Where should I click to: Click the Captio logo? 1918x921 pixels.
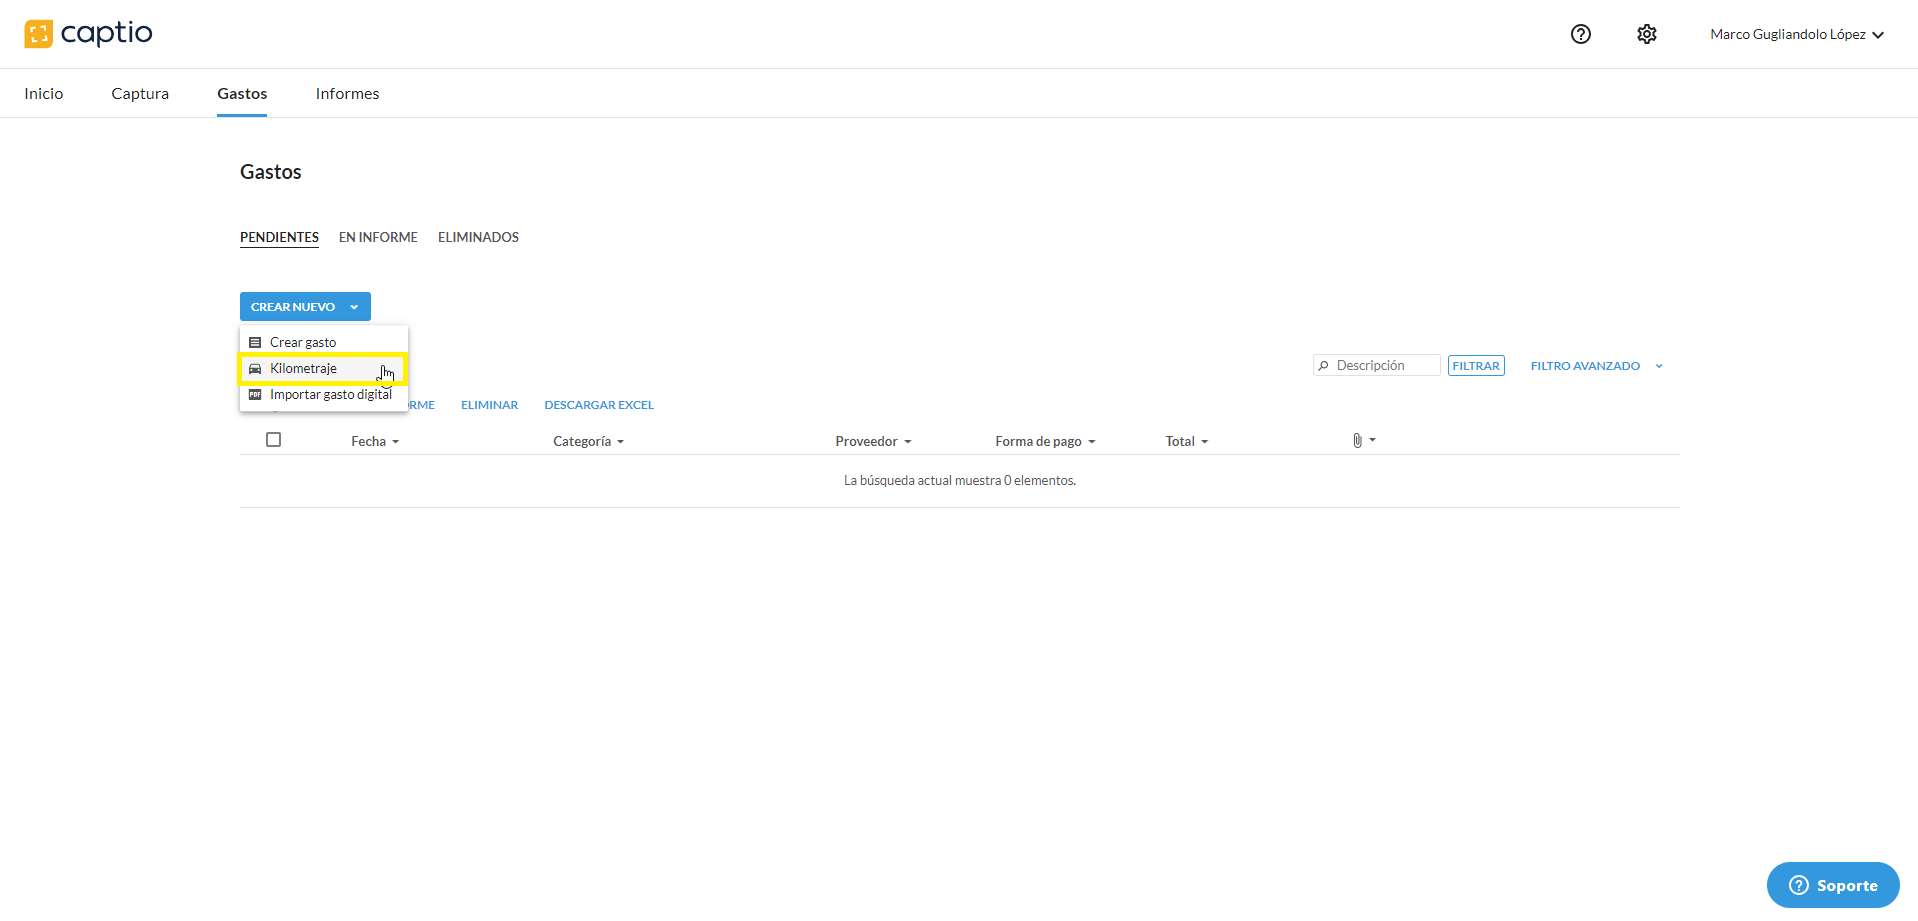coord(88,34)
